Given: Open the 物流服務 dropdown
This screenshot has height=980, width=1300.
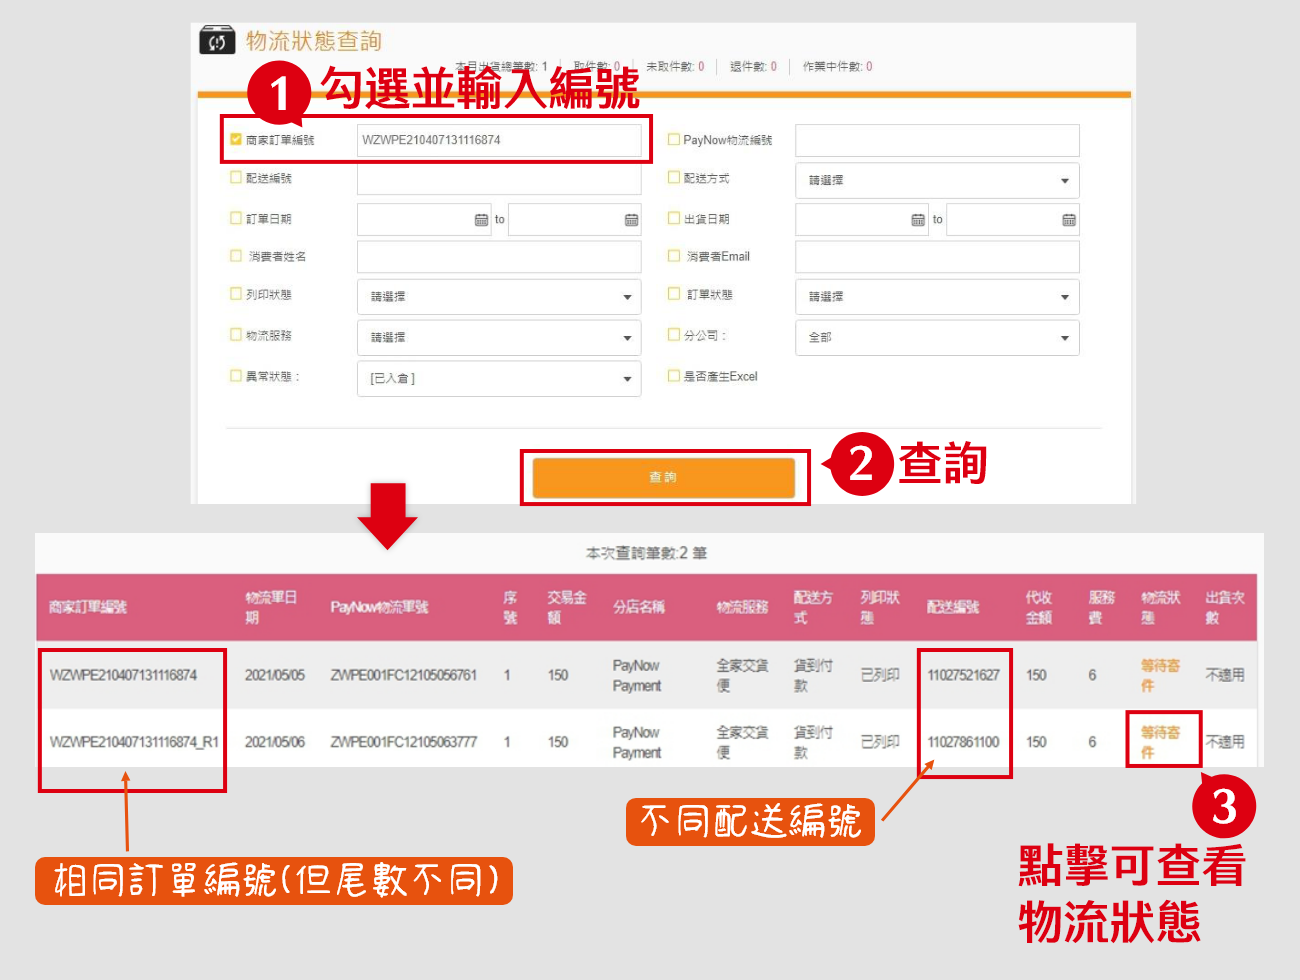Looking at the screenshot, I should (499, 338).
